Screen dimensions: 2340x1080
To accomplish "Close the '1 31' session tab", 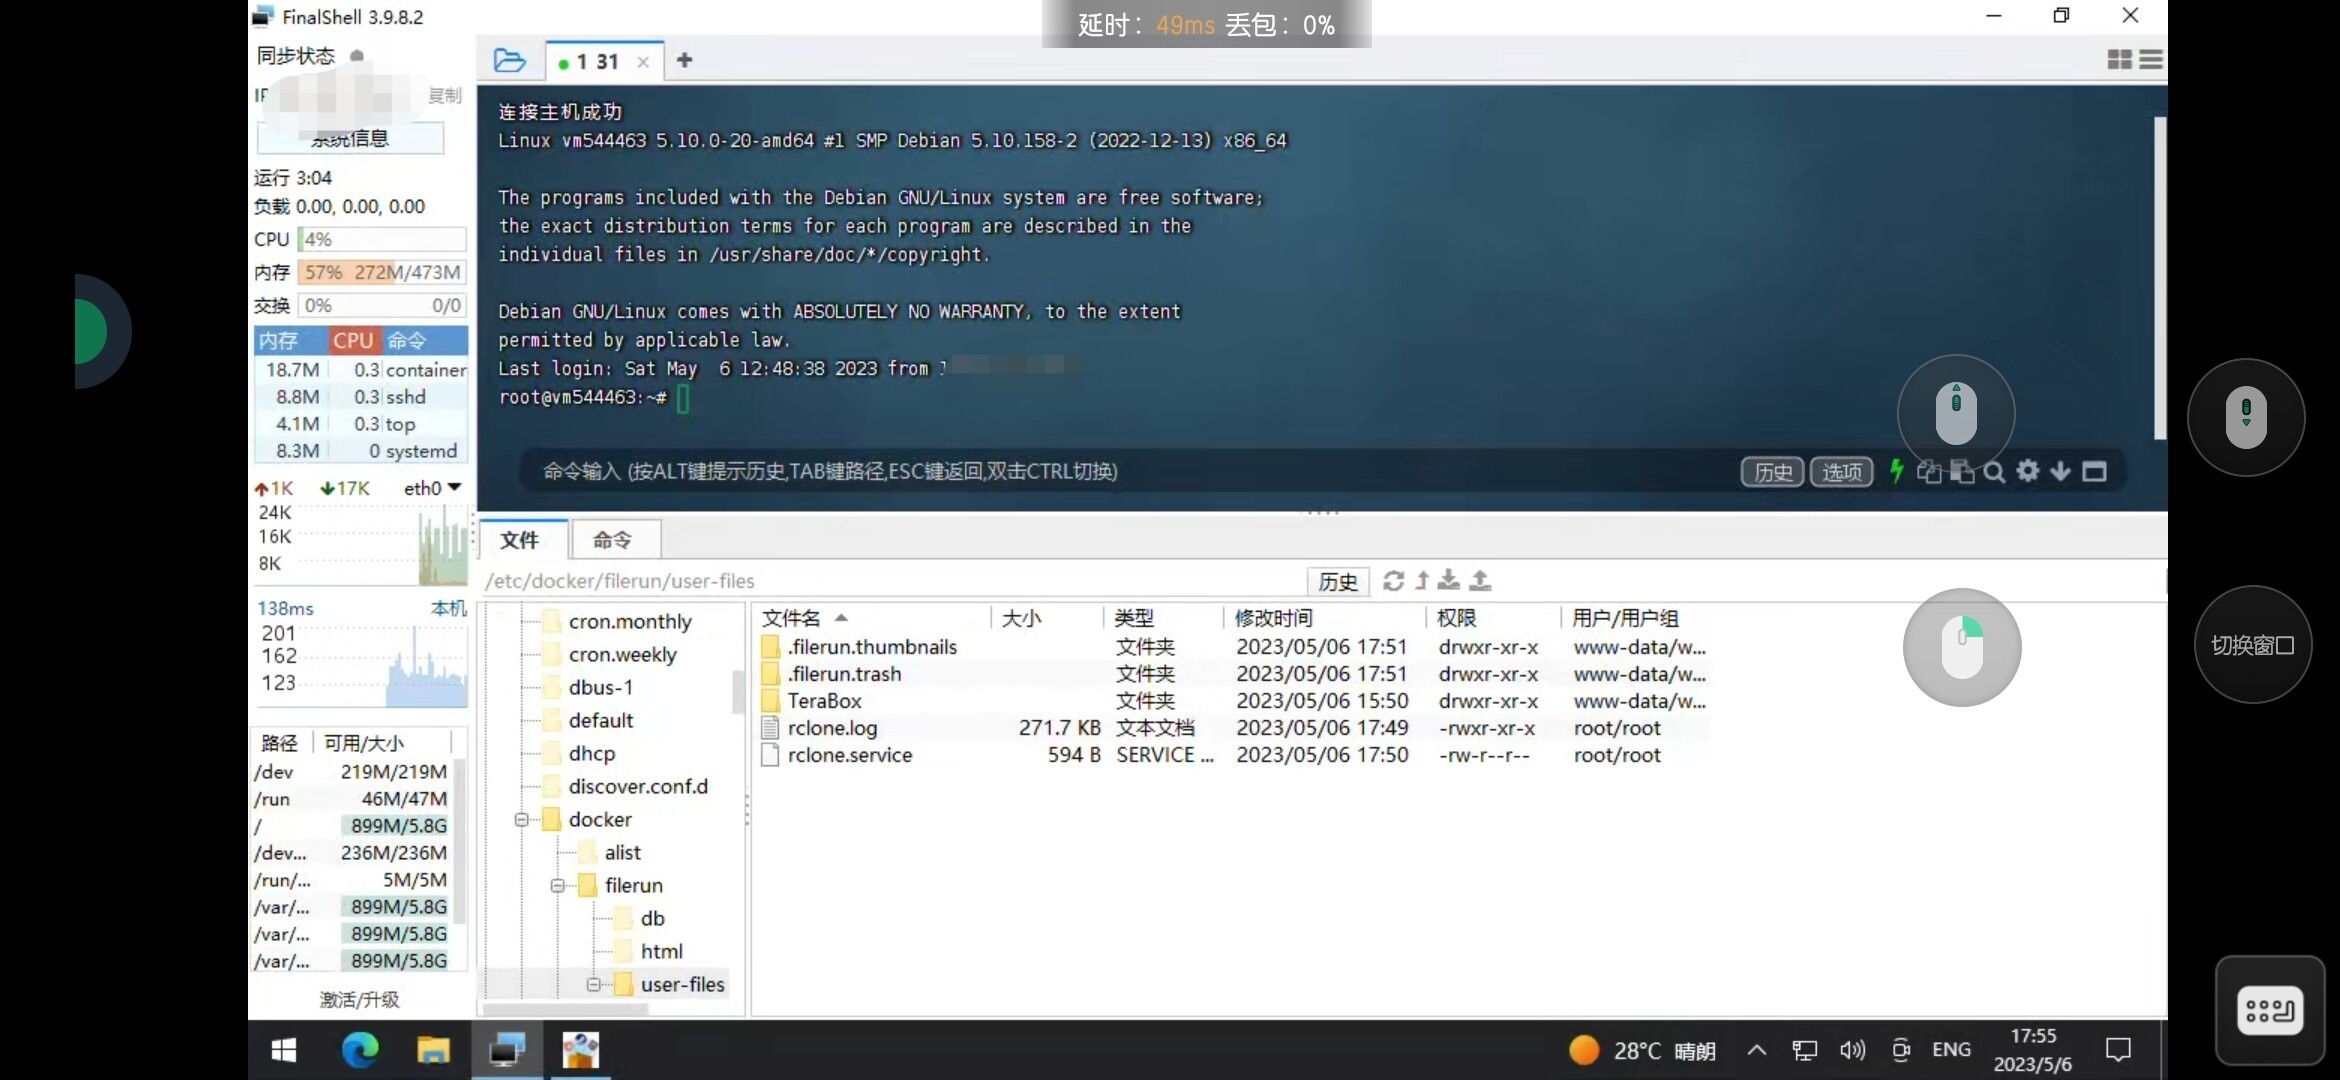I will pos(643,62).
